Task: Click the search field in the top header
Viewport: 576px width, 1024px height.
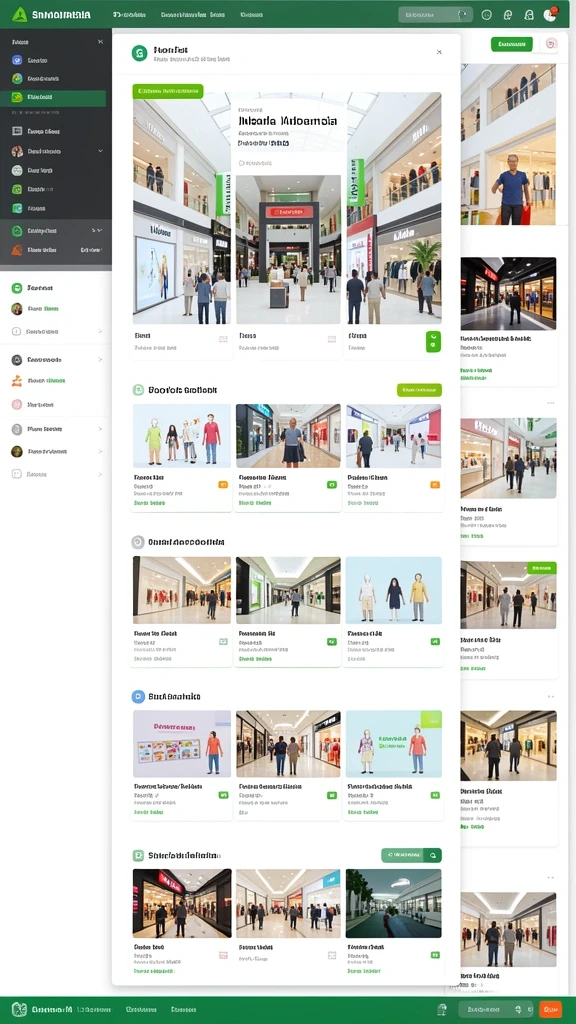Action: pyautogui.click(x=436, y=14)
